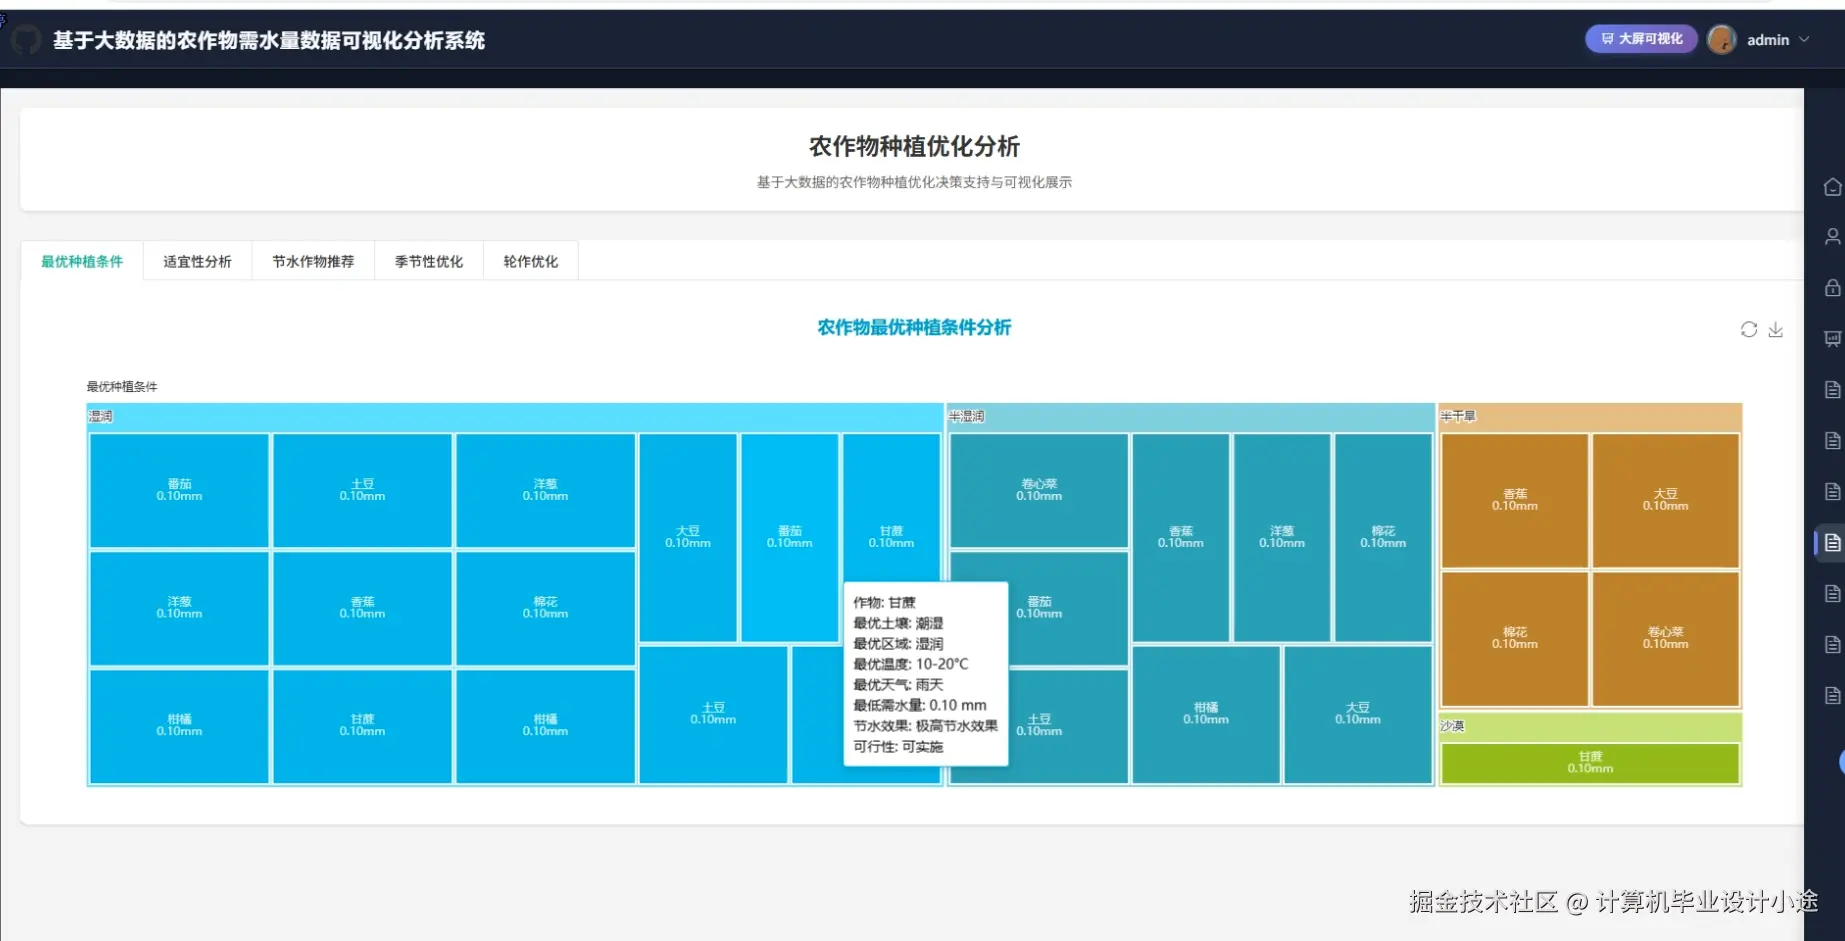Viewport: 1845px width, 941px height.
Task: Select the 棉花 cell in the 半湿润 group
Action: point(1383,537)
